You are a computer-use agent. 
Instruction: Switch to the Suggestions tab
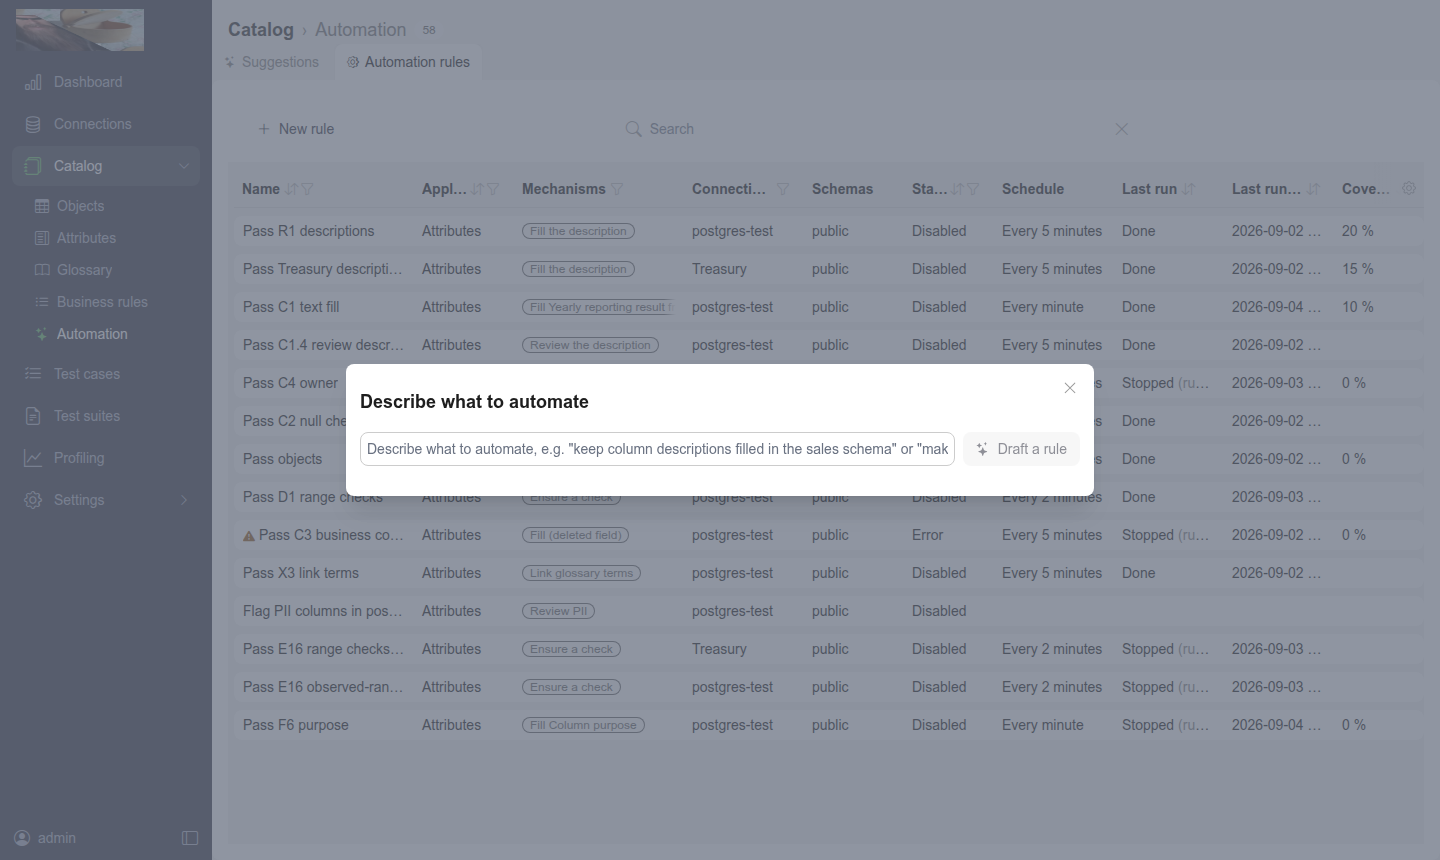[271, 62]
